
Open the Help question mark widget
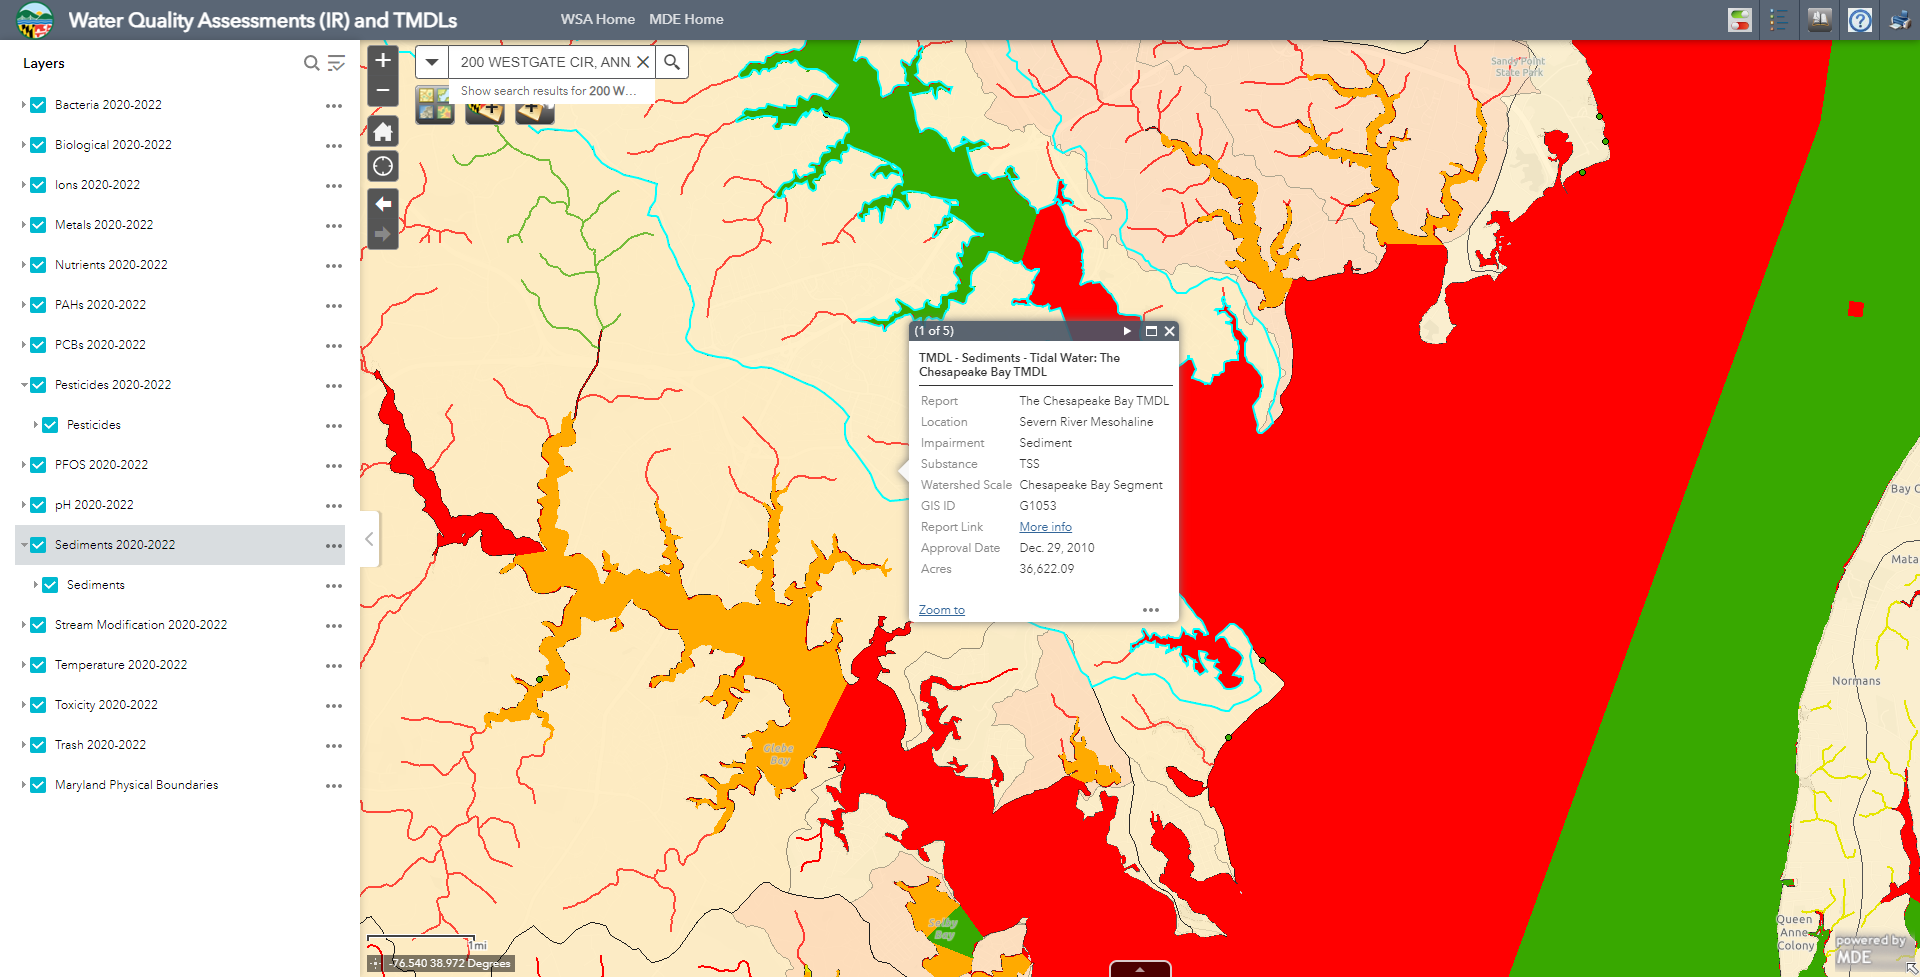(1859, 19)
